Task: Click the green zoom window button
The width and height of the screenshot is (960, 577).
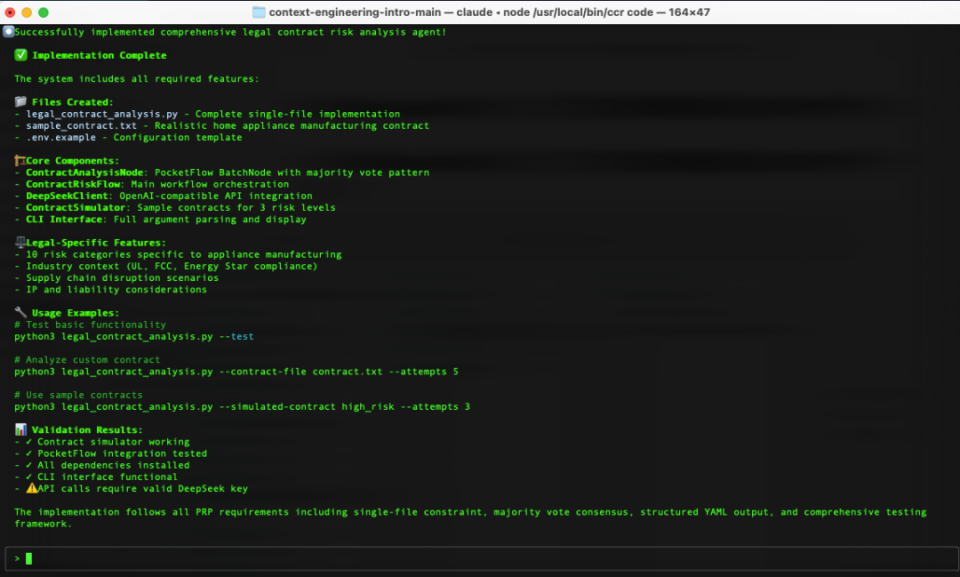Action: click(x=43, y=12)
